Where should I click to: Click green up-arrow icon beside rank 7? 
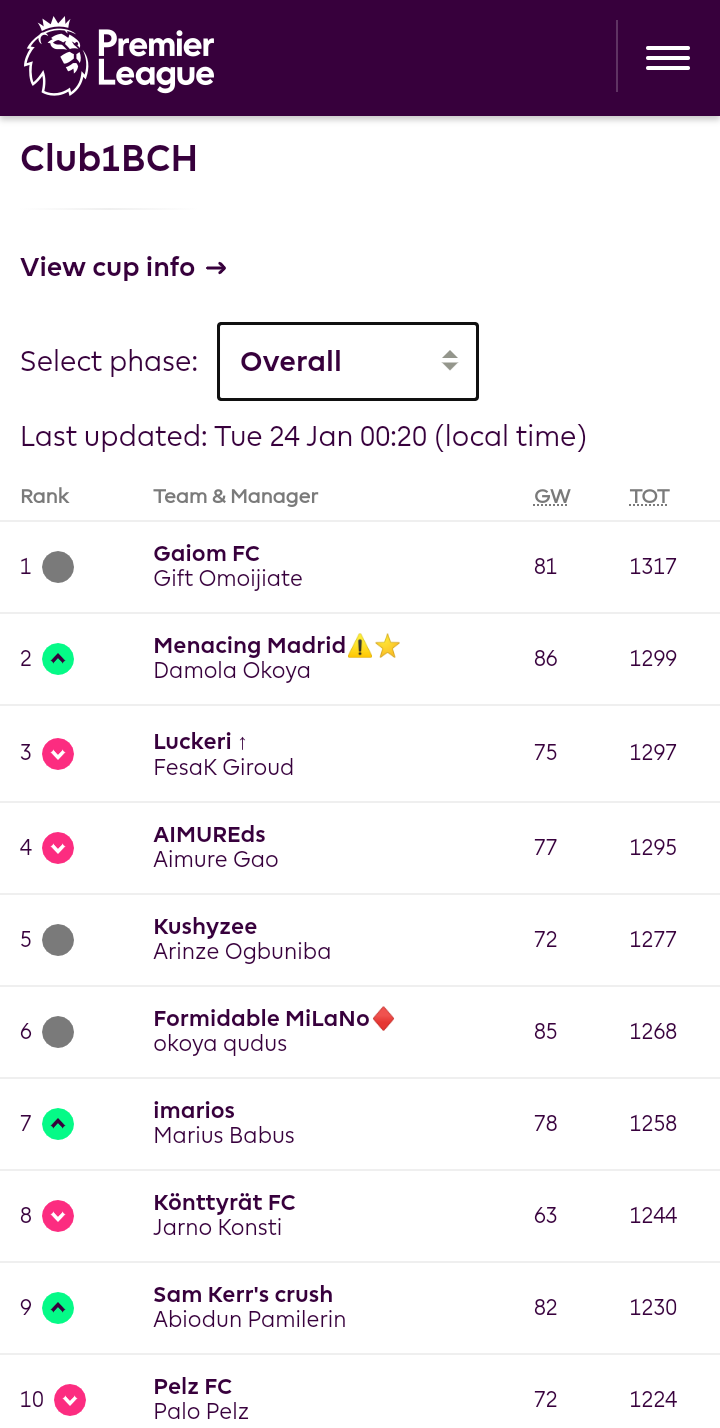click(x=58, y=1124)
